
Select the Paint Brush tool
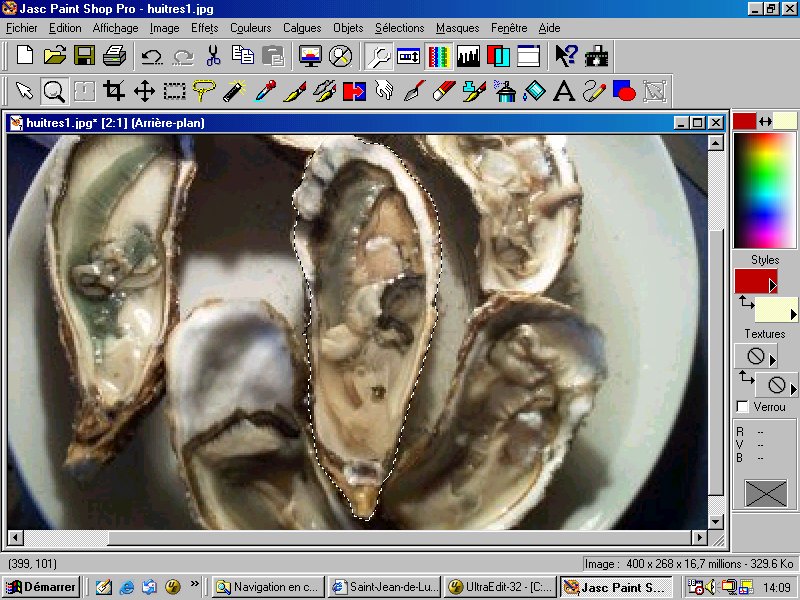[x=294, y=91]
